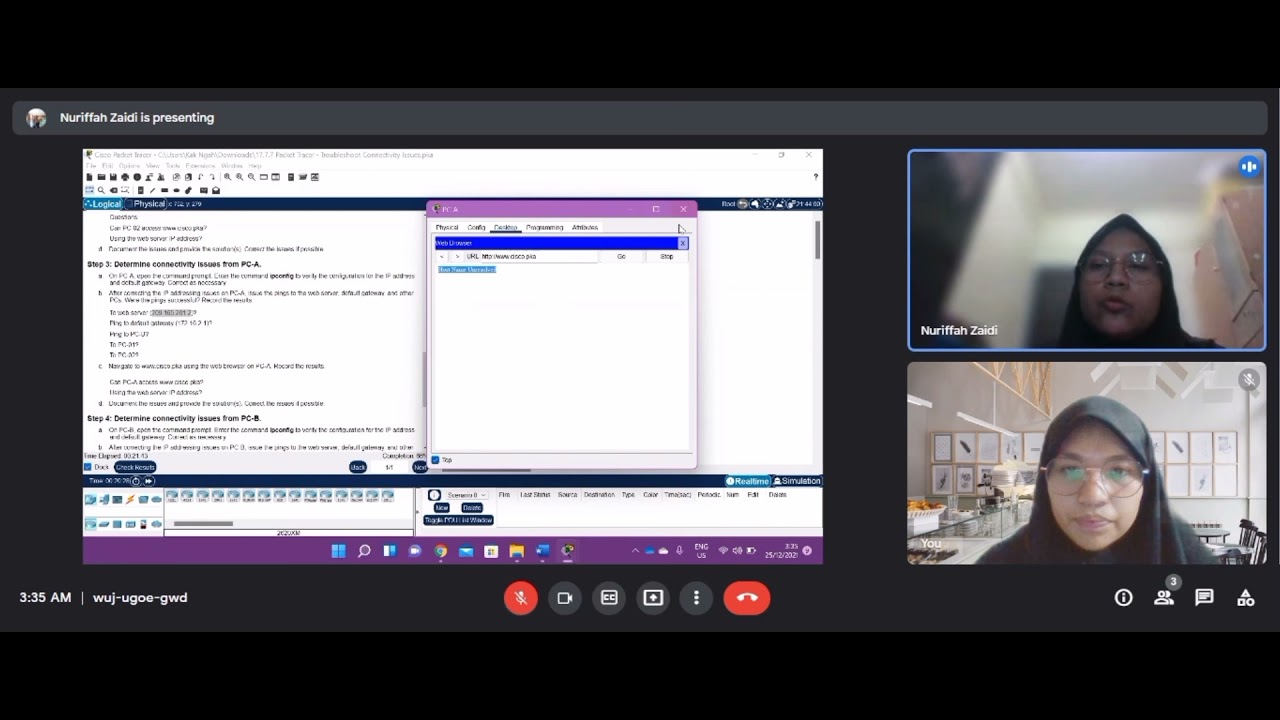This screenshot has width=1280, height=720.
Task: Click Toggle PDU List Window button
Action: 459,520
